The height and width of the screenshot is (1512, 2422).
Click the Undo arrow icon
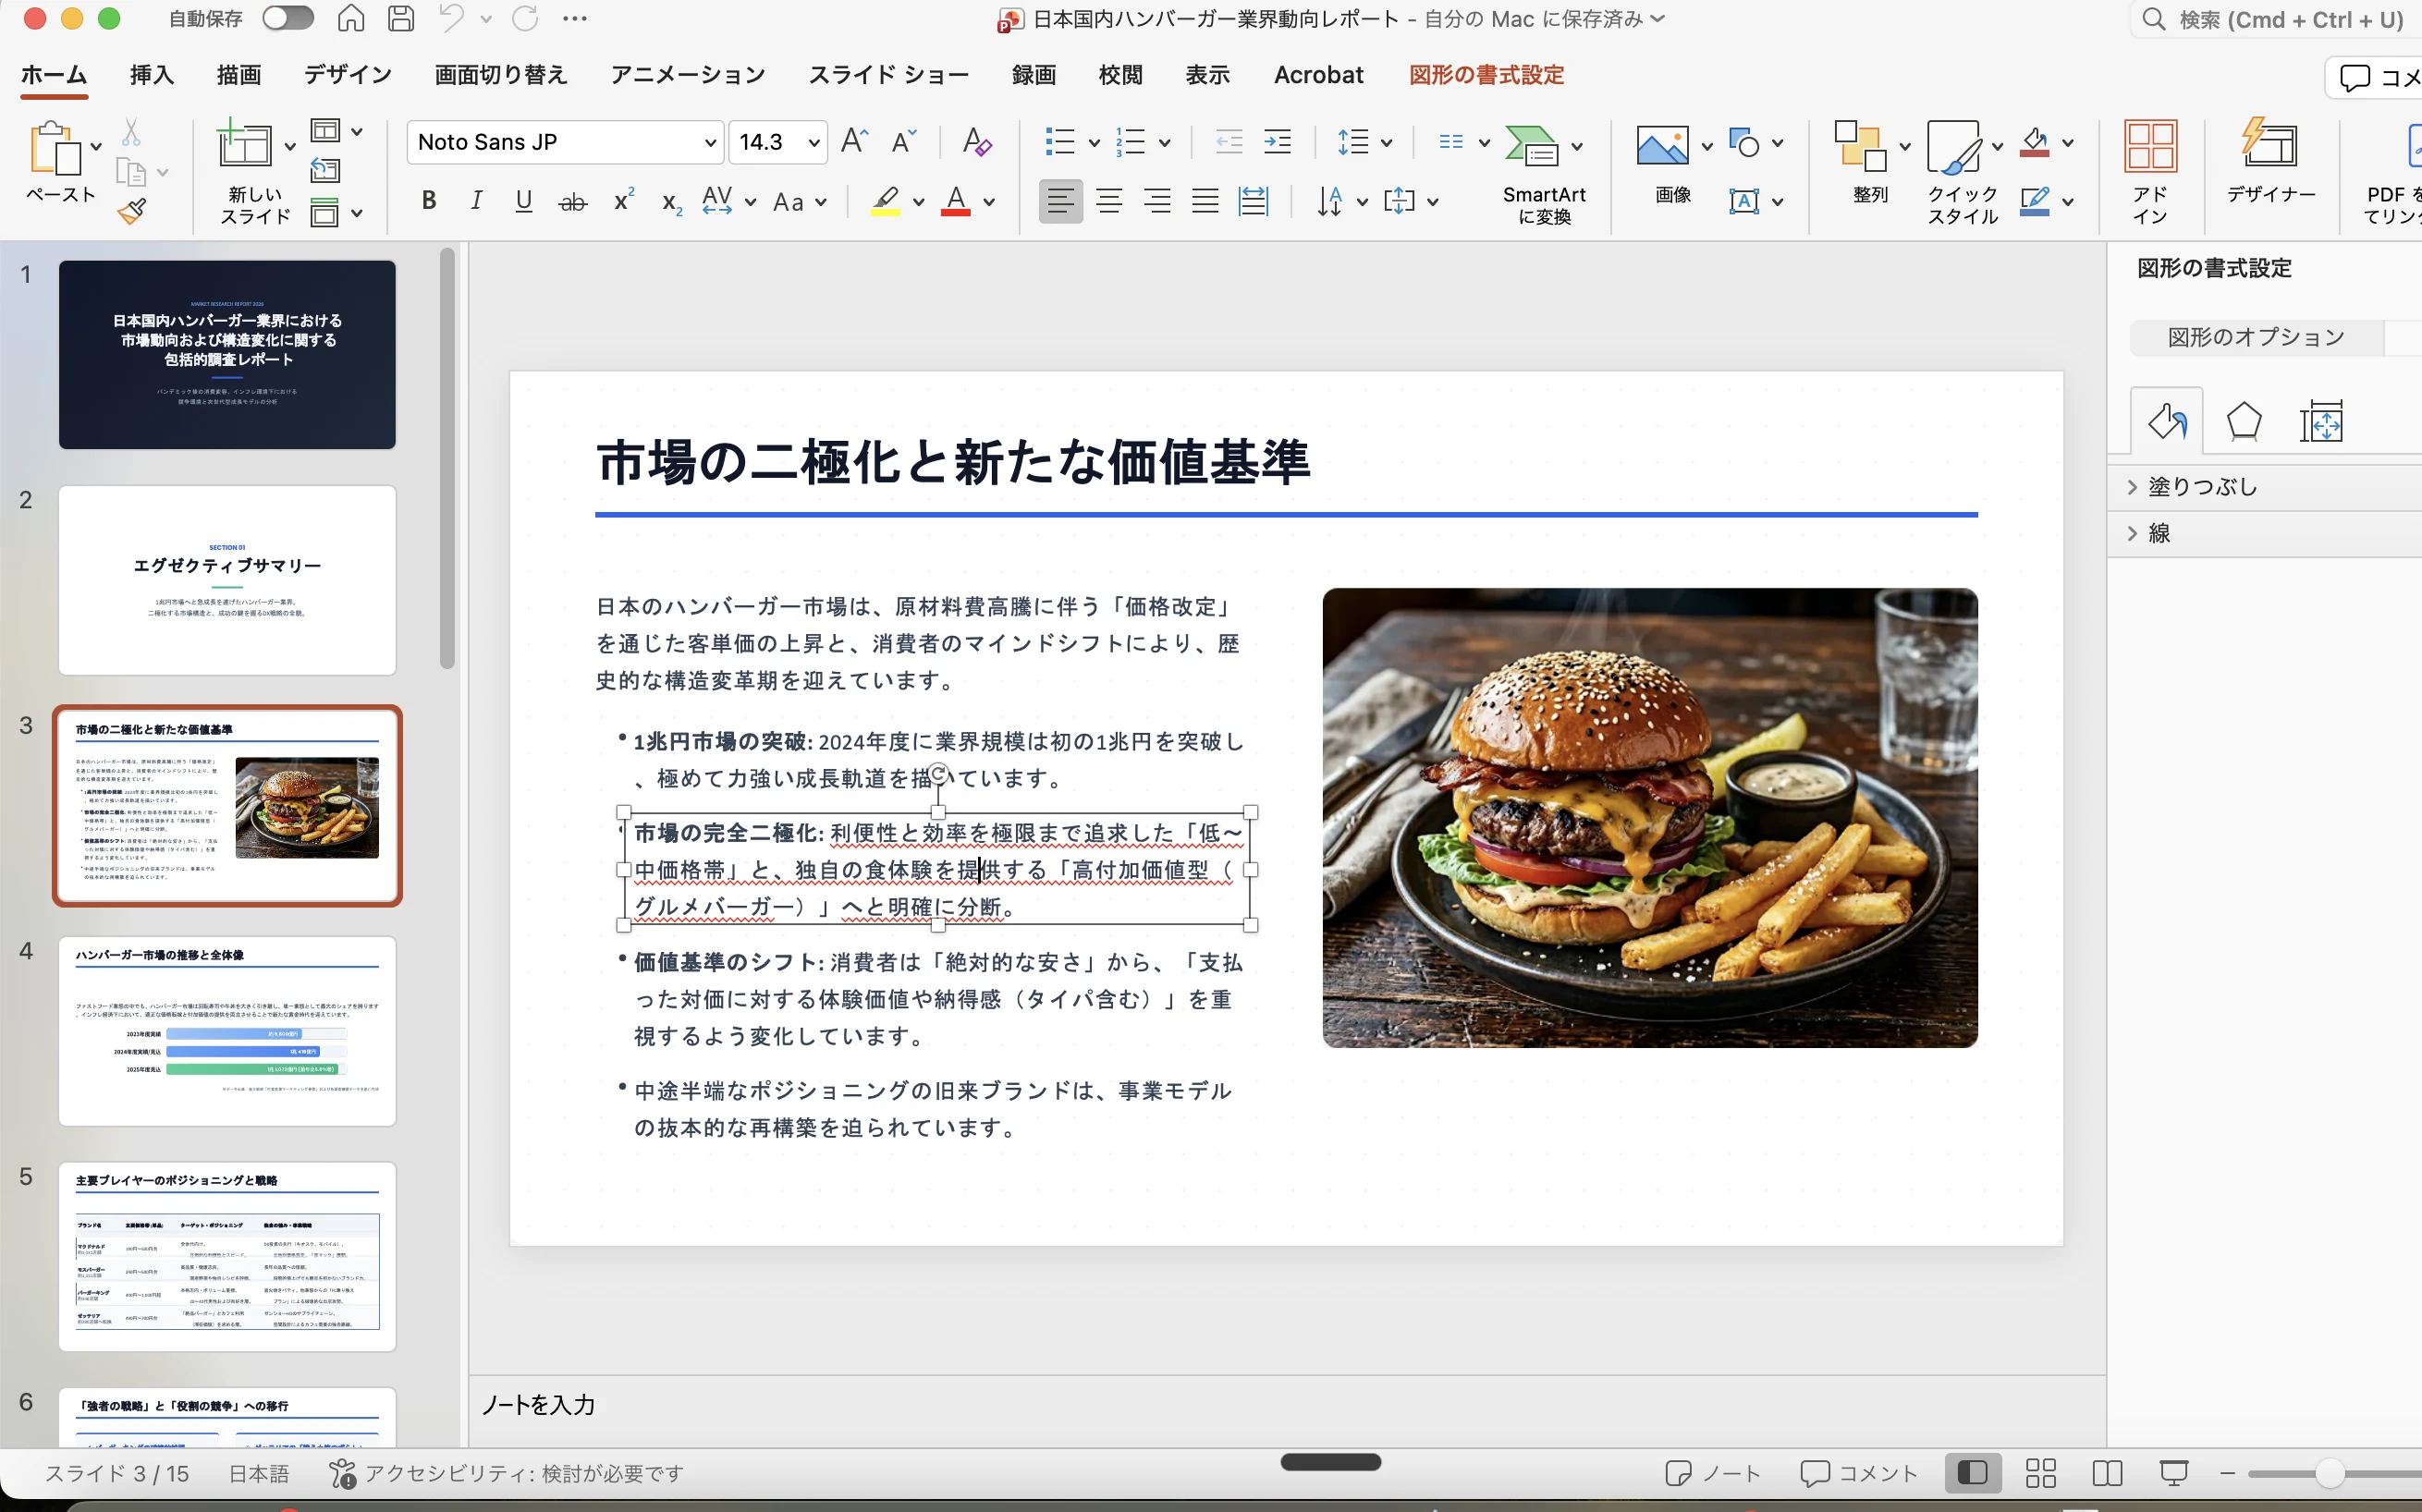(452, 18)
